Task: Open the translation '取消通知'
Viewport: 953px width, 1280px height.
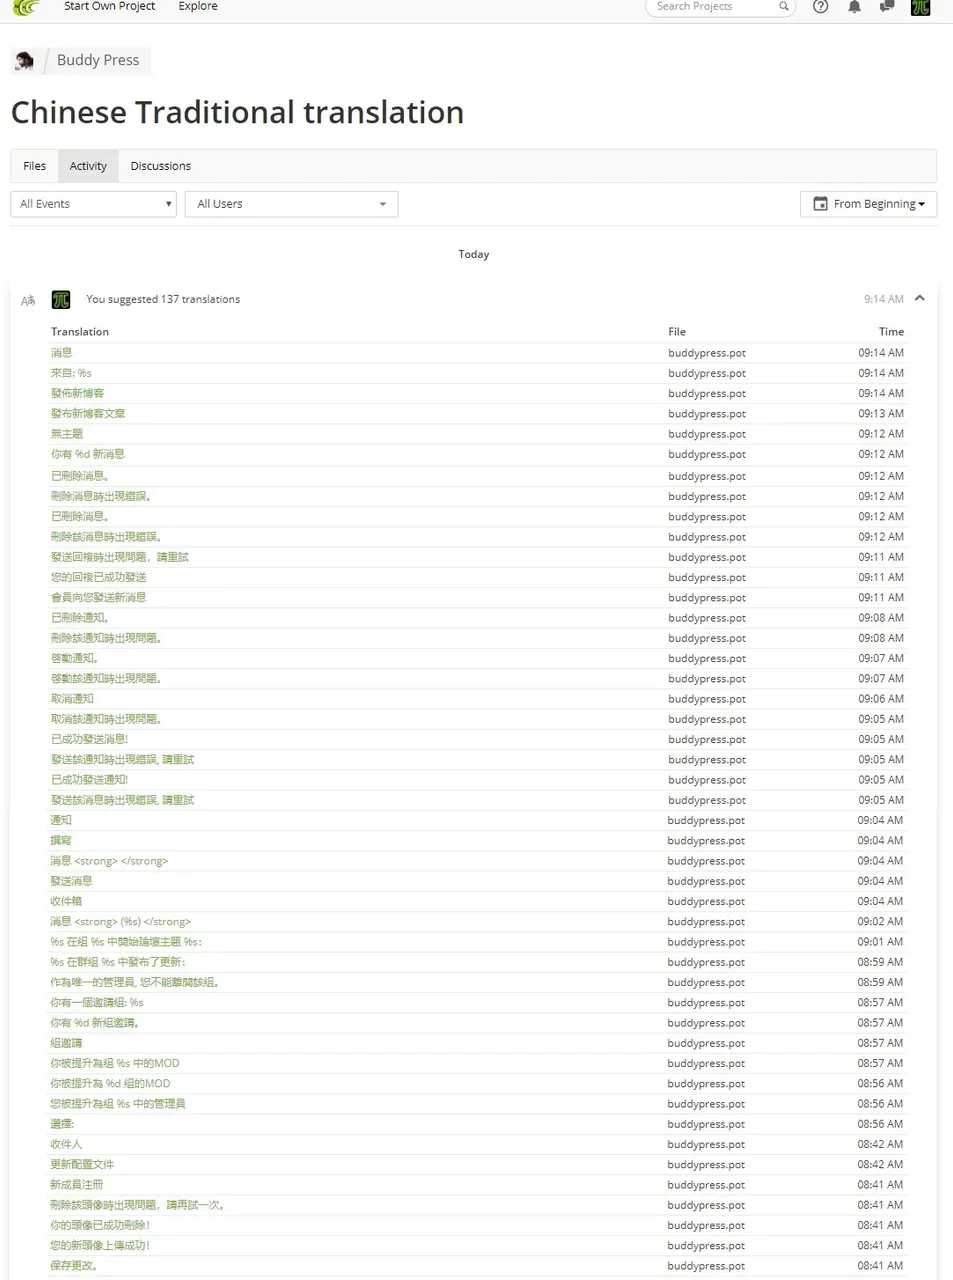Action: point(72,699)
